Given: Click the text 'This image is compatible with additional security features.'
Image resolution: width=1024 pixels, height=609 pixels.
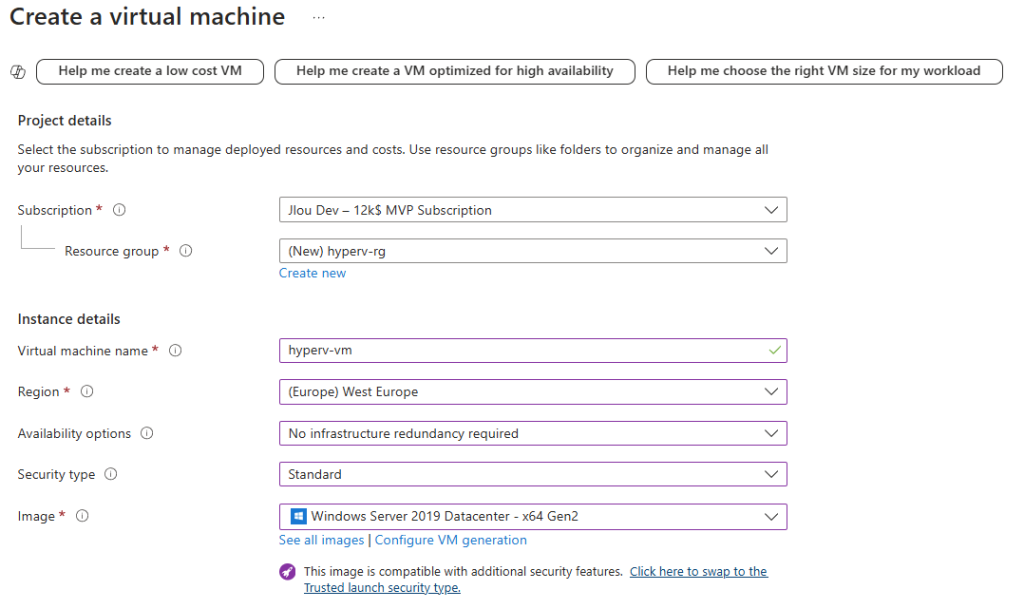Looking at the screenshot, I should [463, 572].
